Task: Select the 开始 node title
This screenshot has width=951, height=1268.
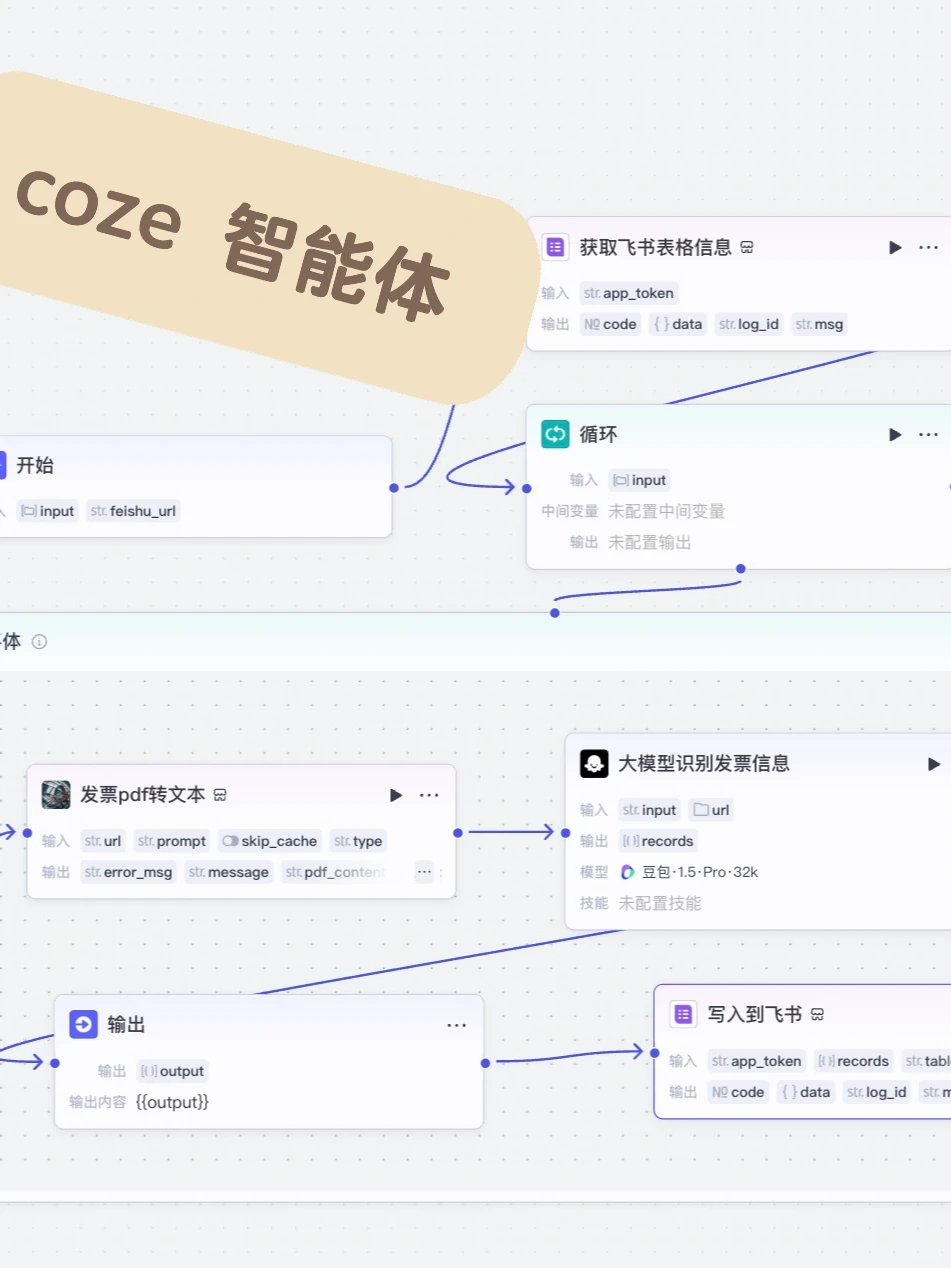Action: point(35,465)
